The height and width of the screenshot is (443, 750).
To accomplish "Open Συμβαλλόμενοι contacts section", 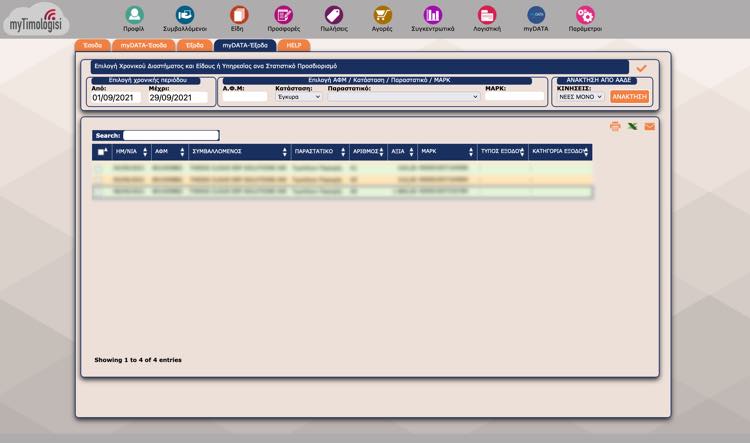I will (x=185, y=15).
